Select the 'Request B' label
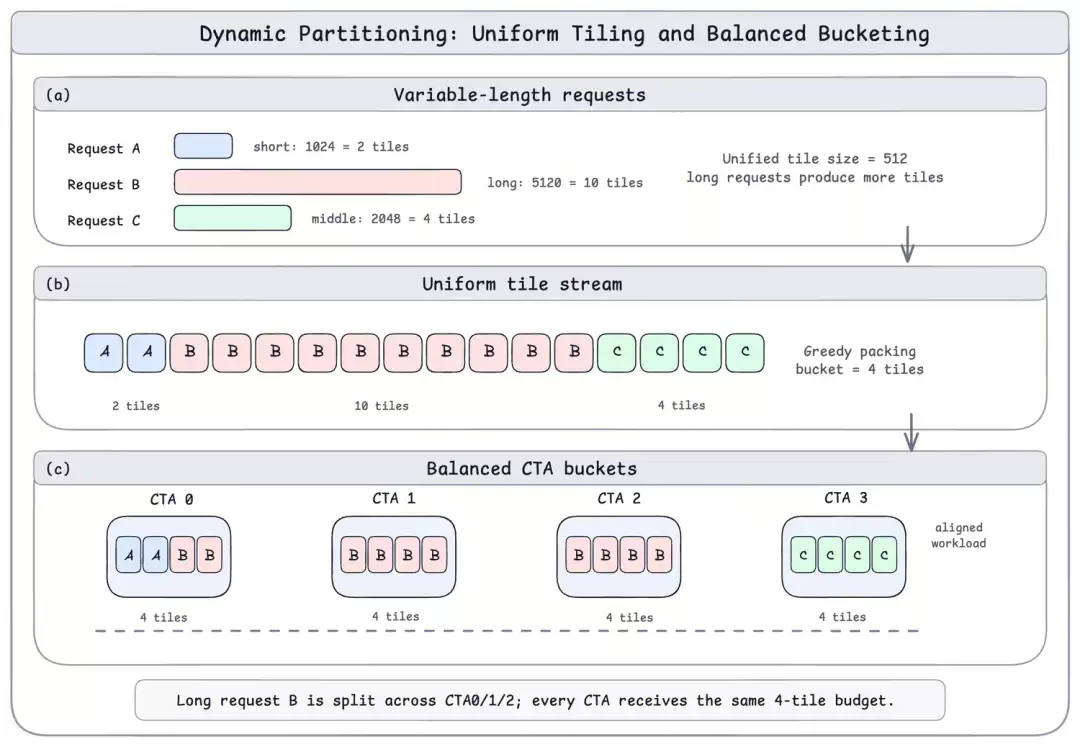Image resolution: width=1080 pixels, height=747 pixels. (x=103, y=185)
